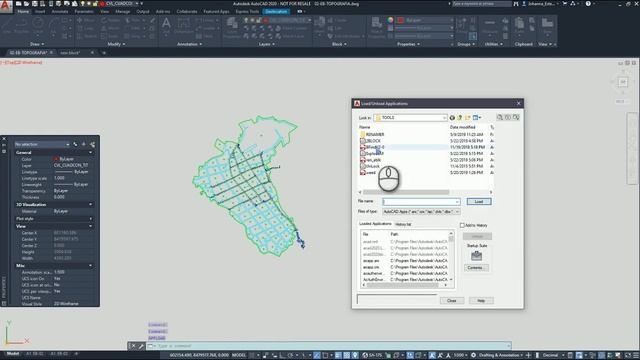The image size is (640, 360).
Task: Open command line Customize wrench icon
Action: (x=141, y=346)
